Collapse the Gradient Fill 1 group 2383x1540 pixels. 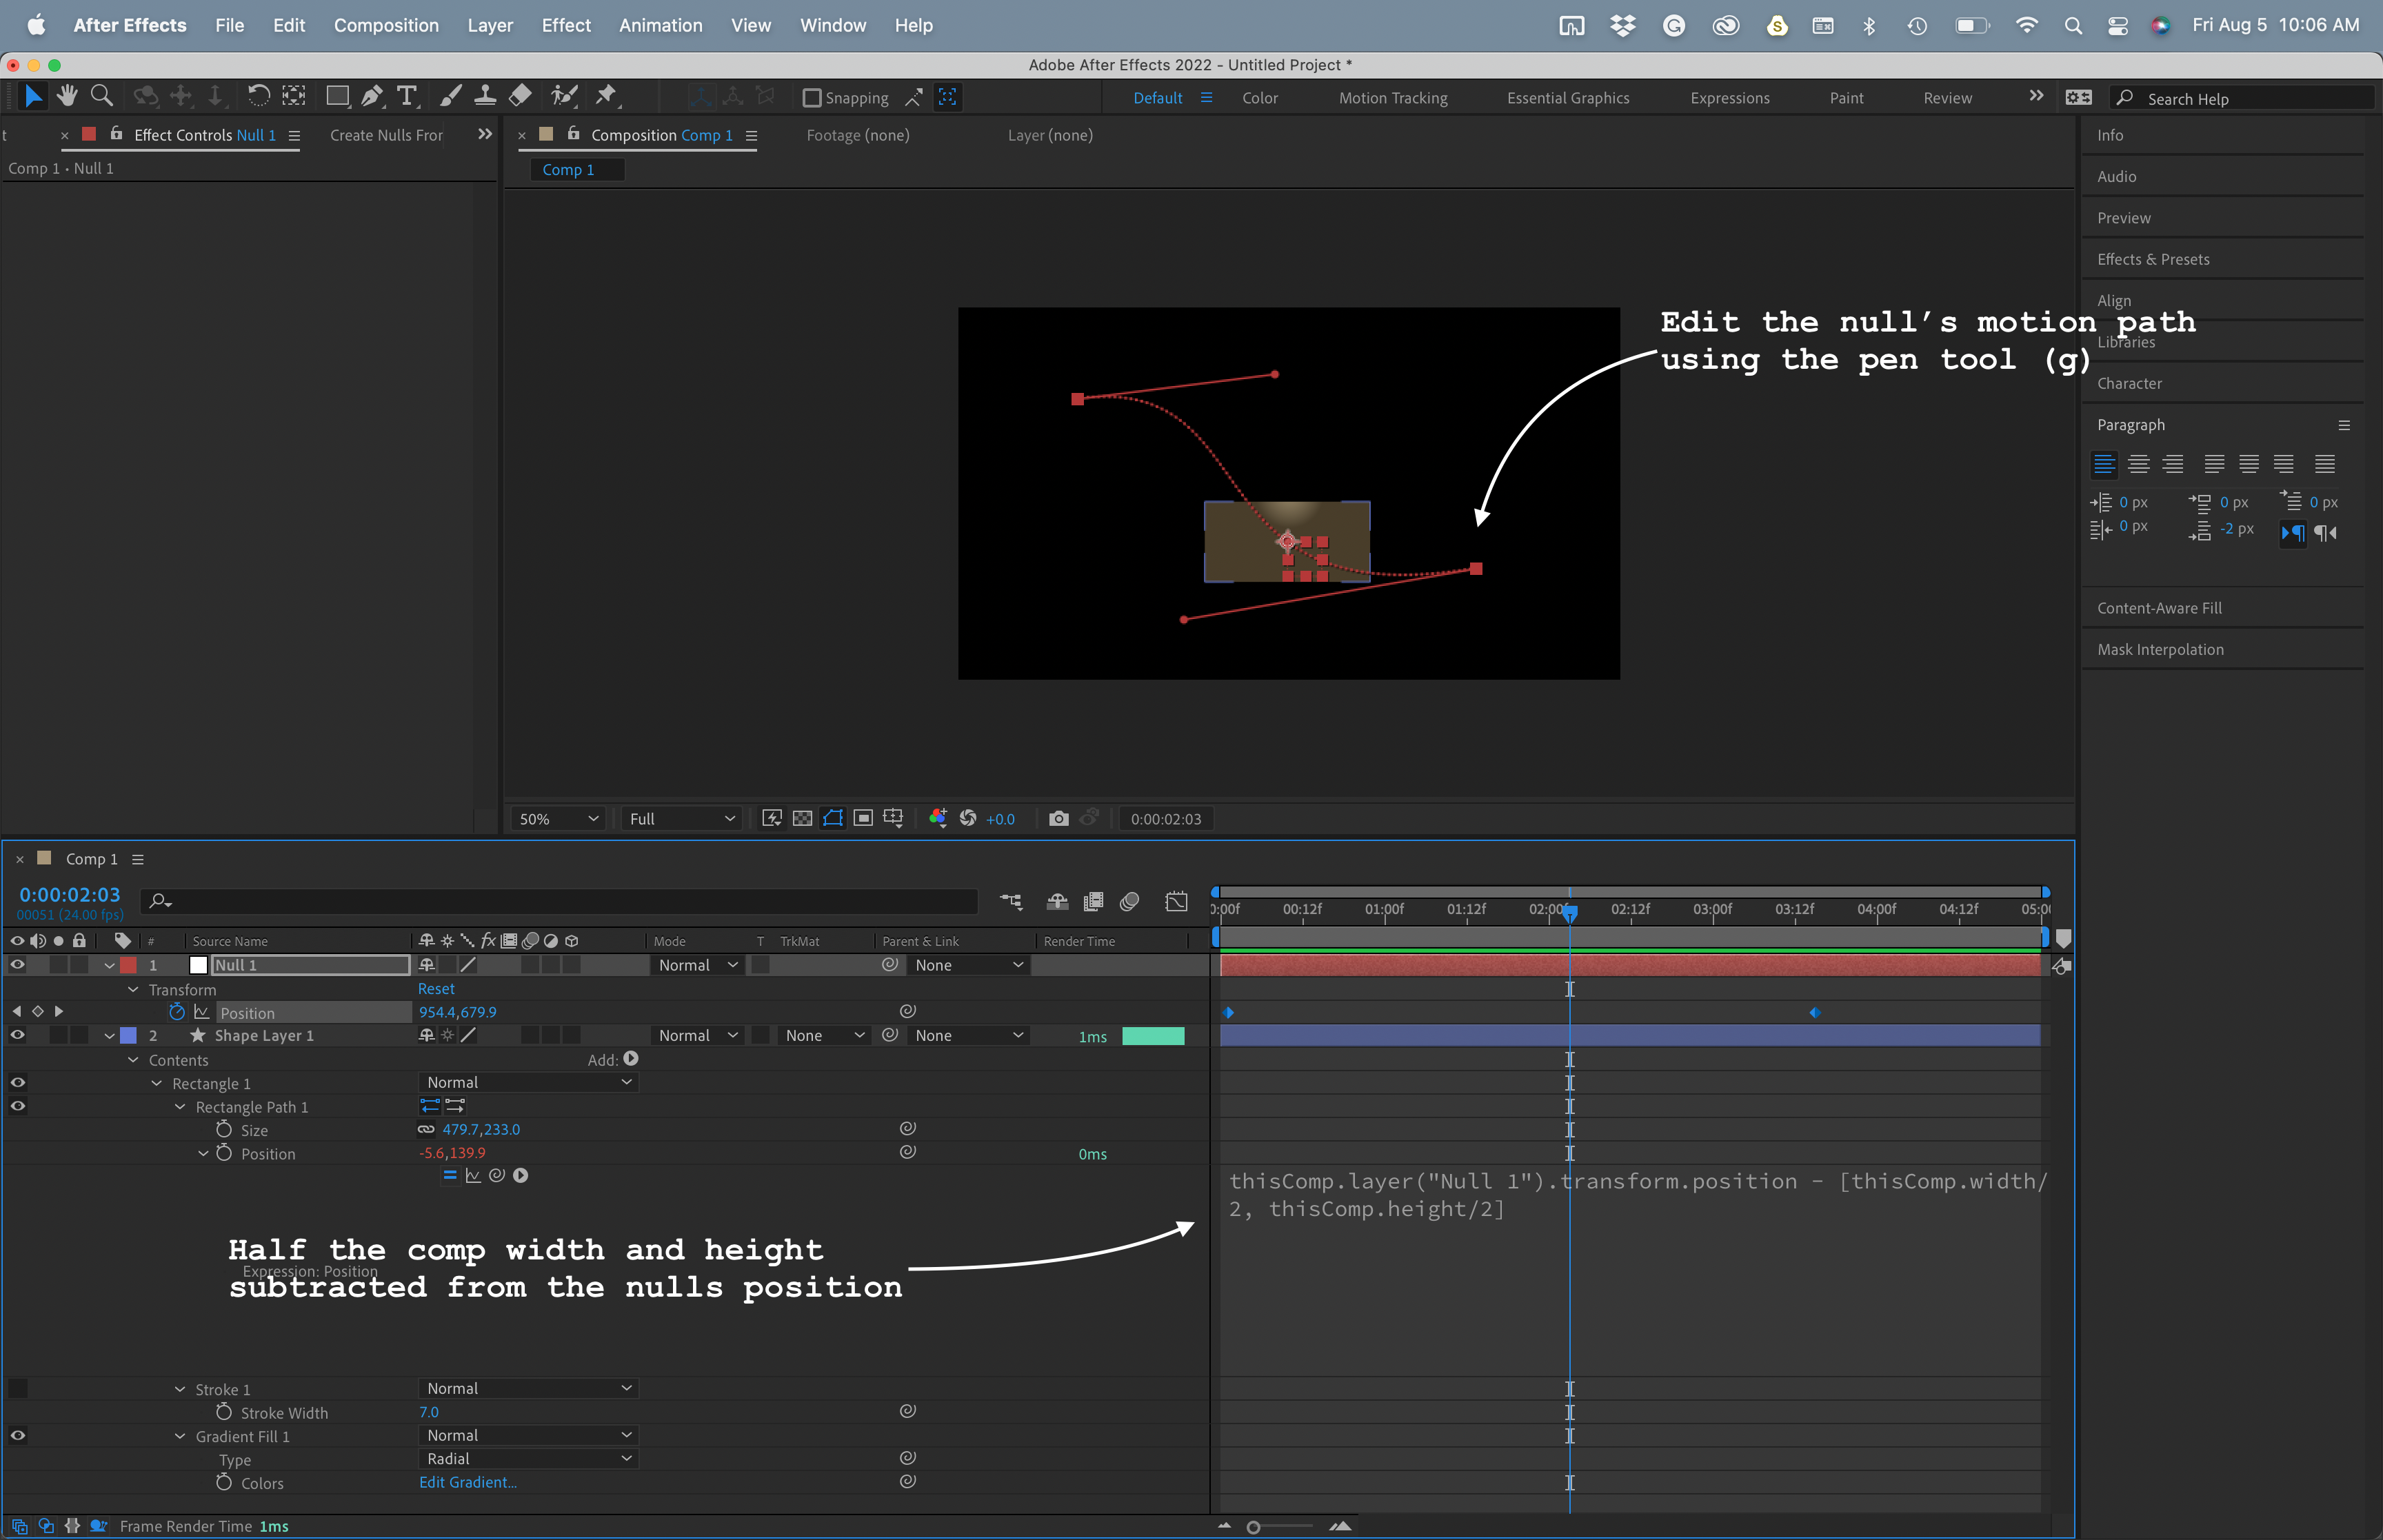pos(180,1437)
